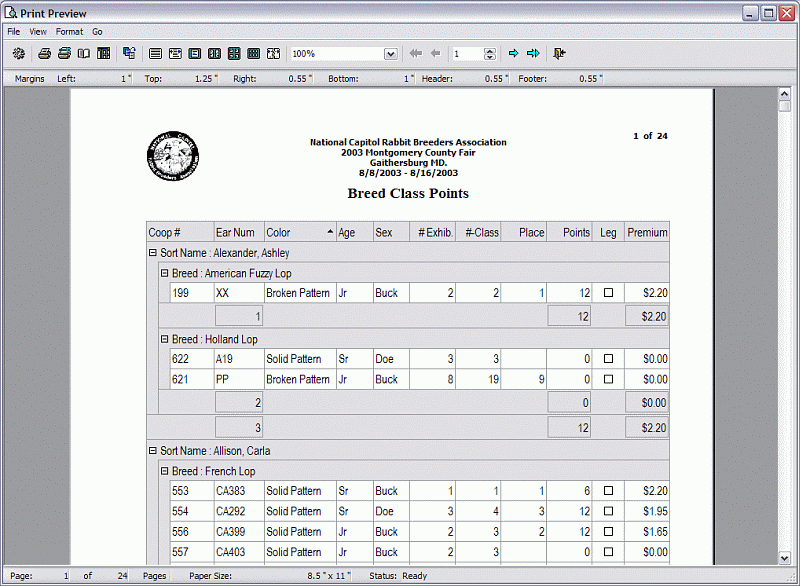Click the # Exhib. column header
The height and width of the screenshot is (586, 800).
[433, 233]
